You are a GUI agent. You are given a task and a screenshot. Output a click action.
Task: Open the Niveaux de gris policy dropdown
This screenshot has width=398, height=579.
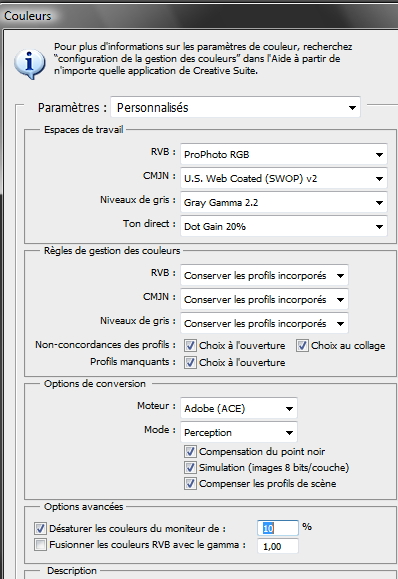click(x=264, y=323)
